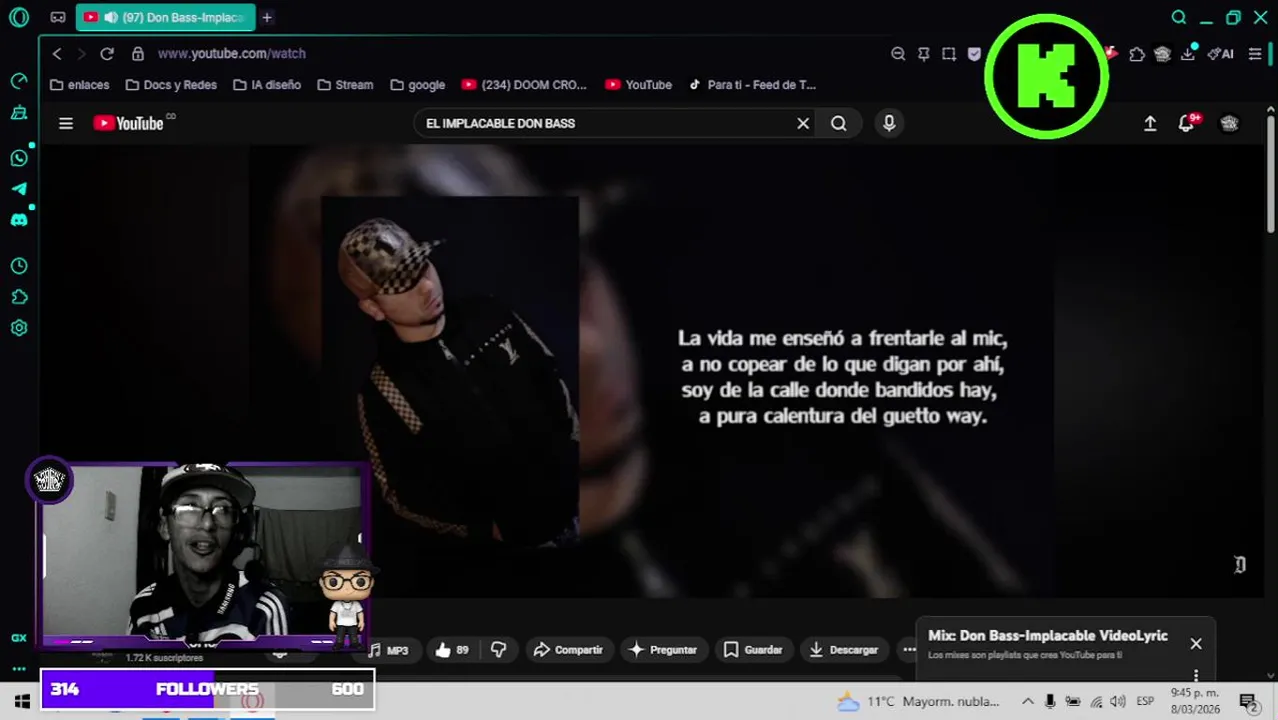Open the YouTube bookmark in bar
The image size is (1278, 720).
click(638, 85)
